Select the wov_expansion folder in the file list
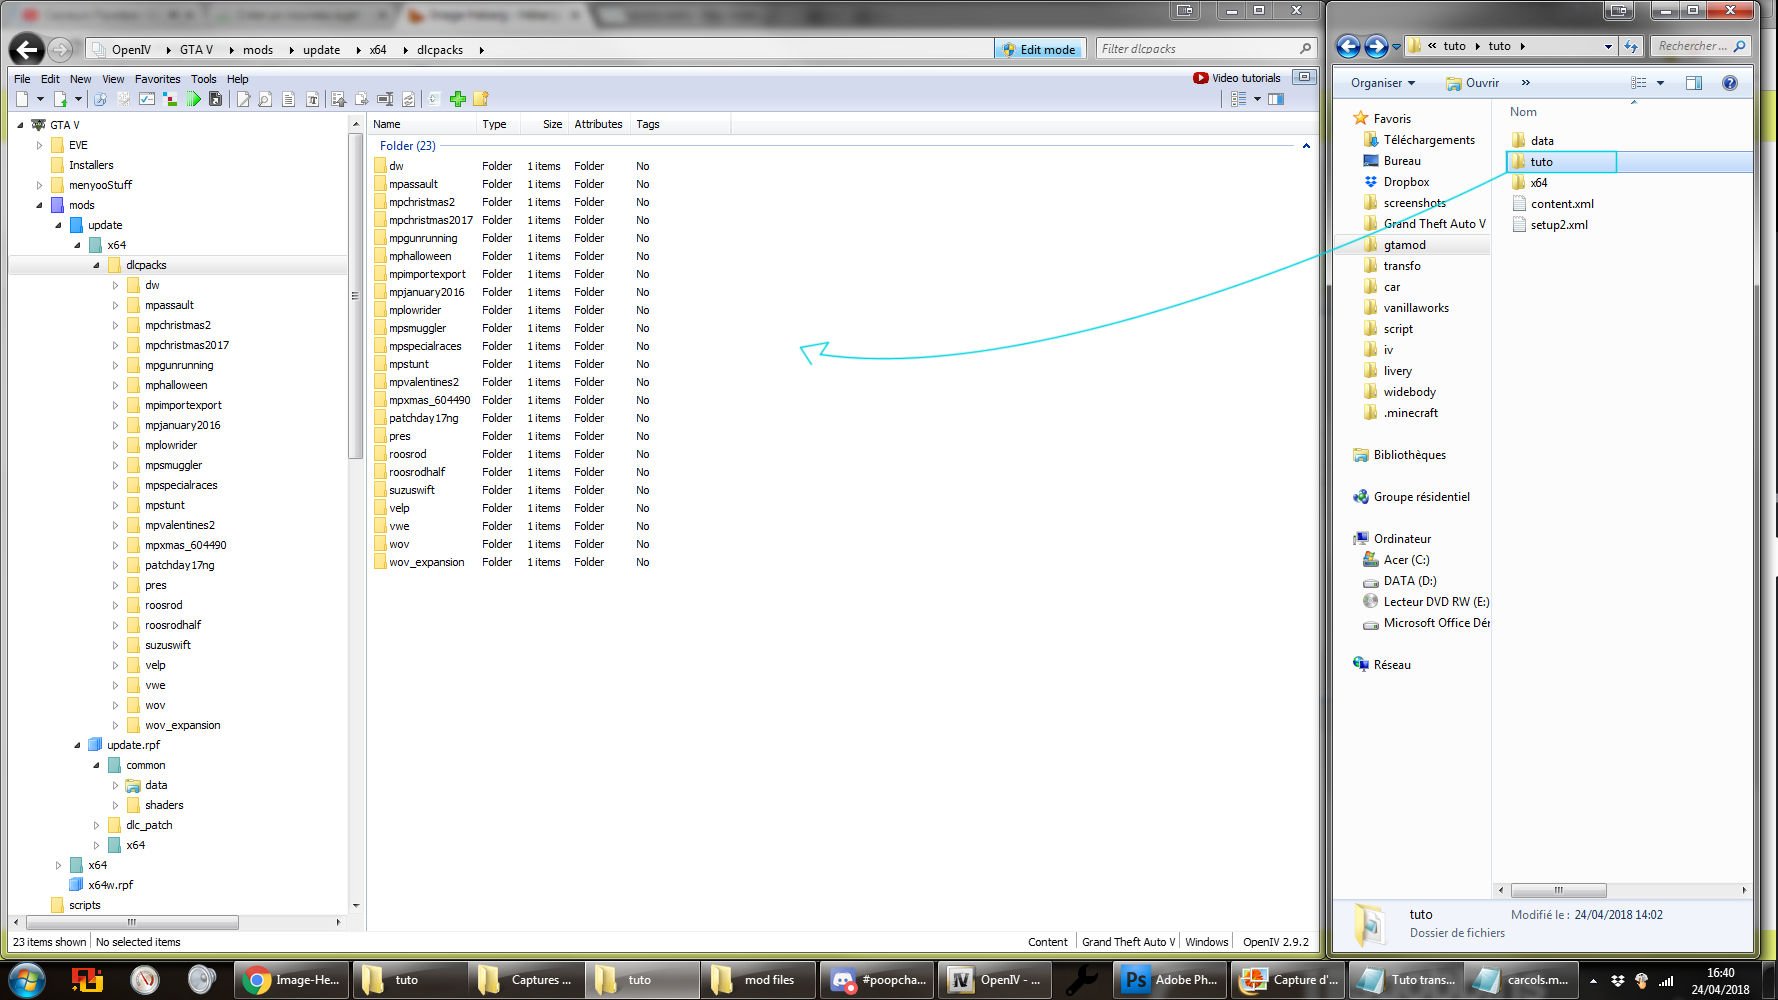 click(x=427, y=562)
